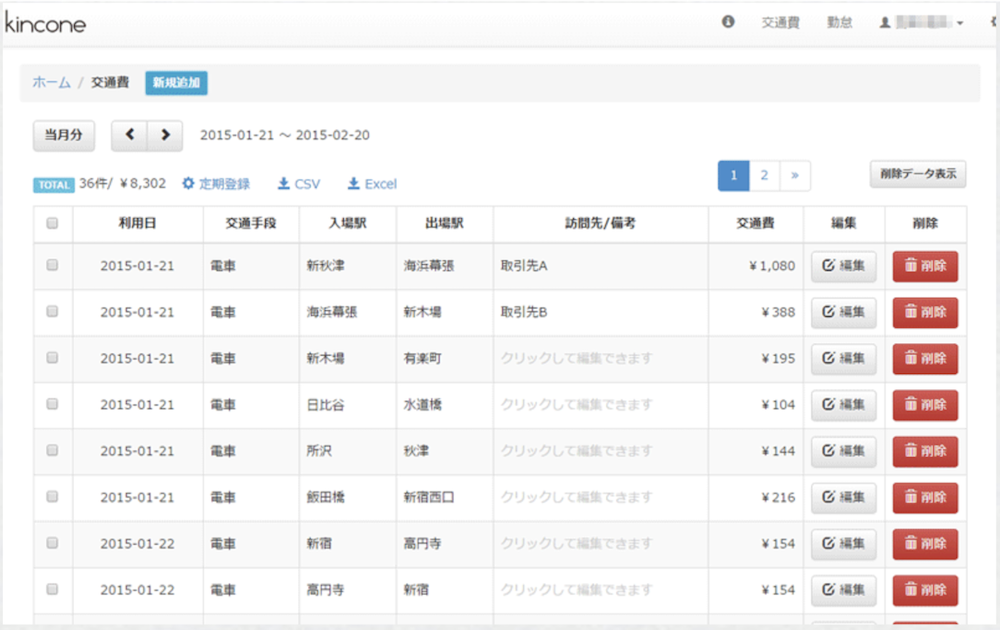Click the pencil 編集 icon on the 取引先A row
Viewport: 1000px width, 630px height.
point(830,266)
